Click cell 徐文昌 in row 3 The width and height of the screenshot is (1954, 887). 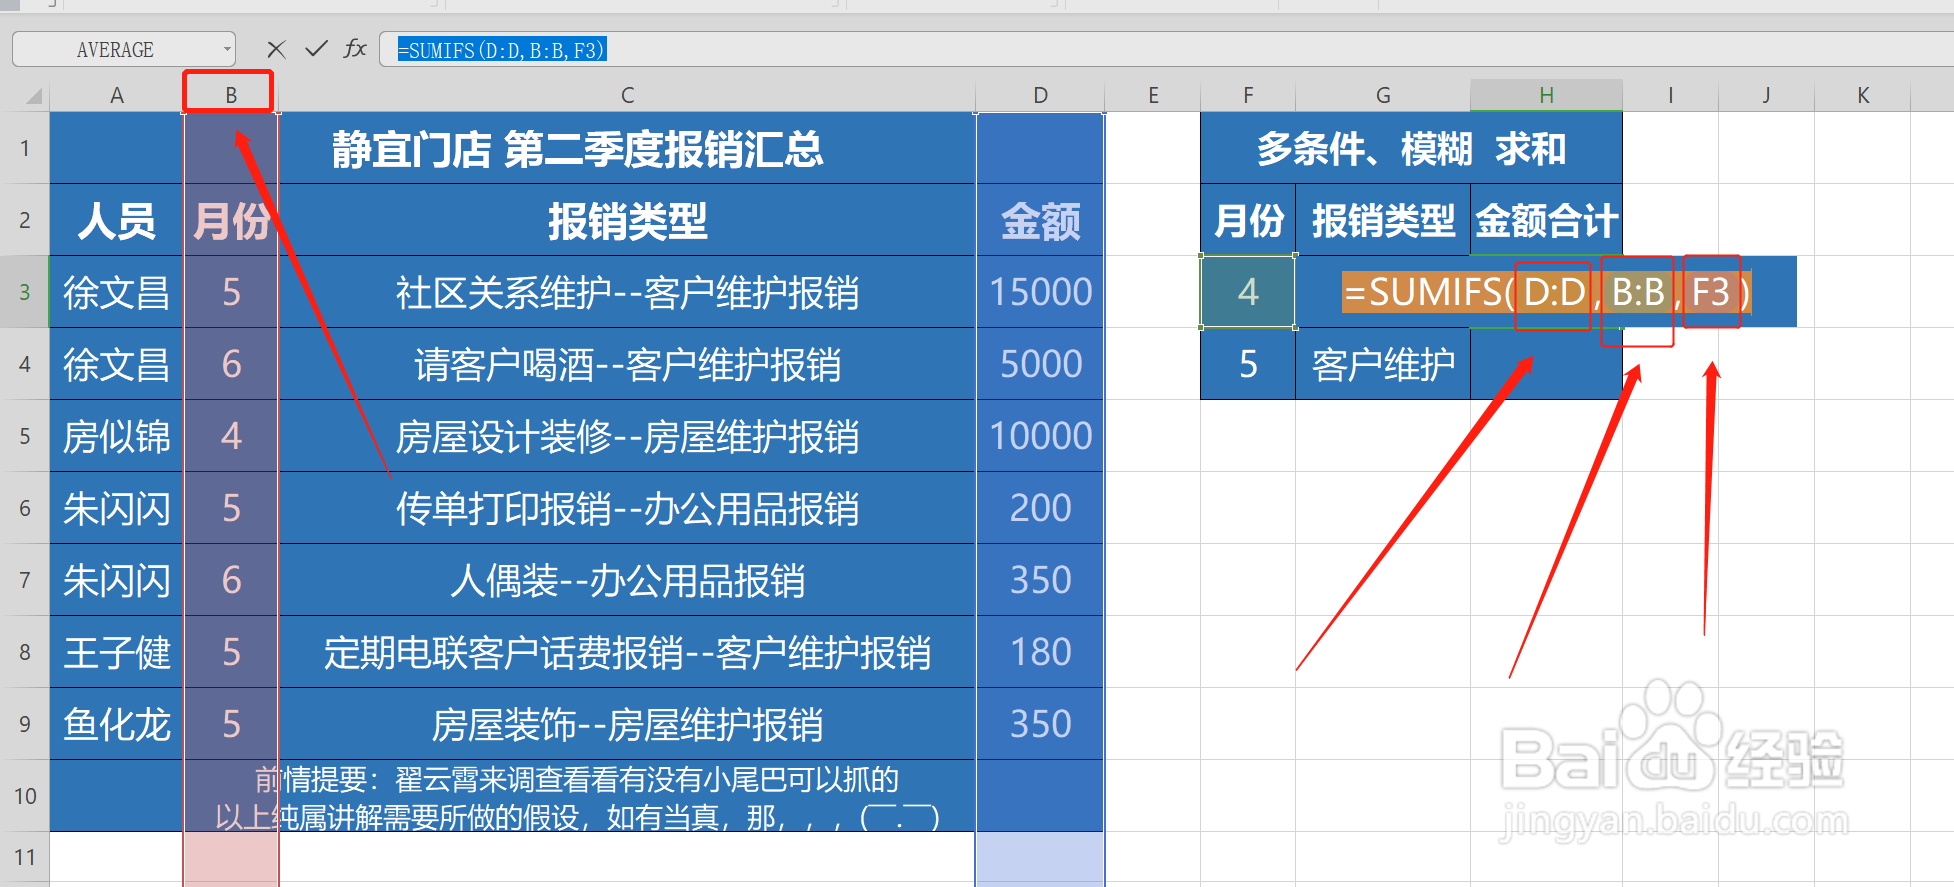pyautogui.click(x=117, y=292)
